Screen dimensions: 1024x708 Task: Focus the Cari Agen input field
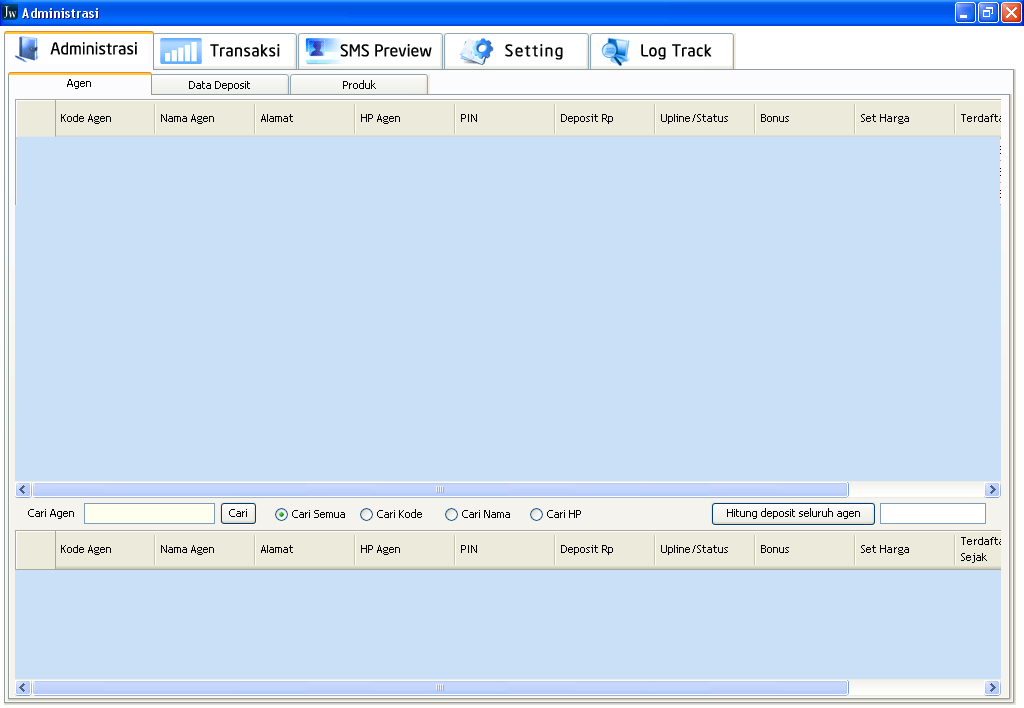150,513
